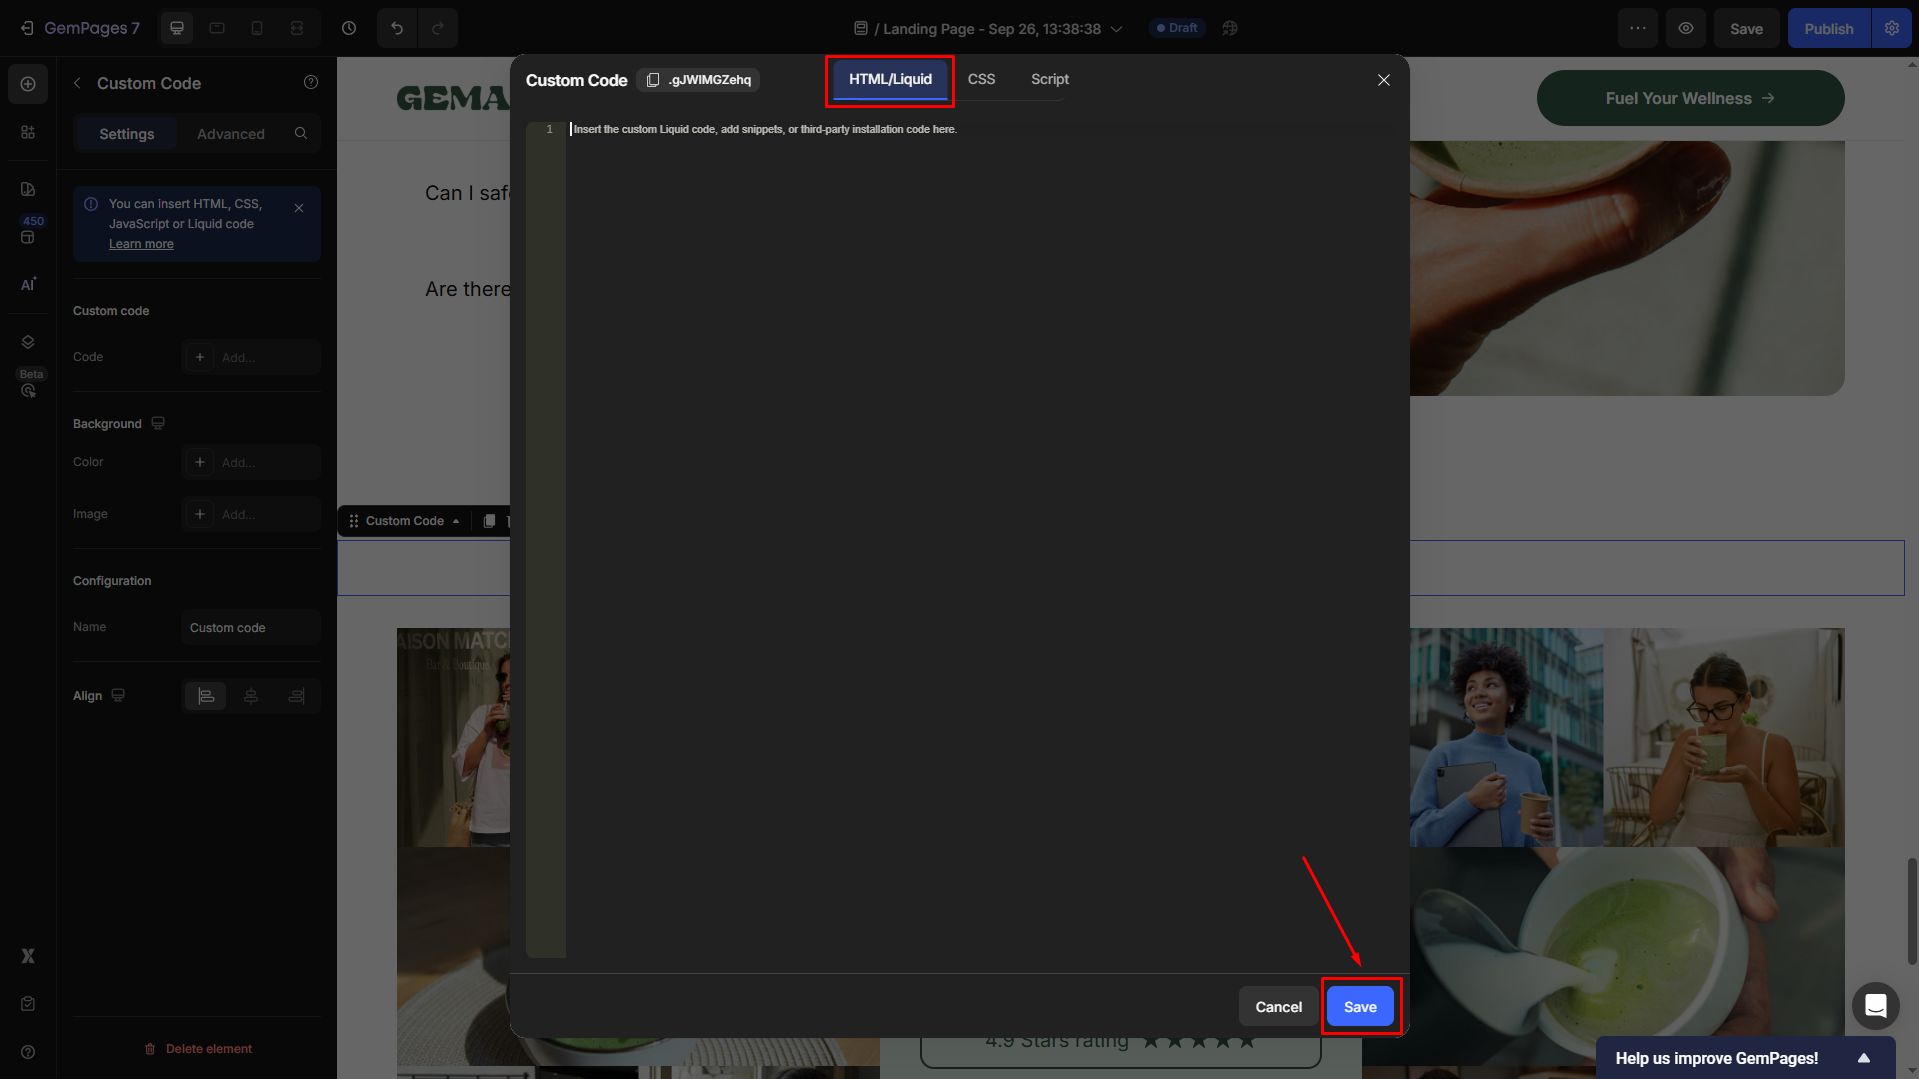Undo the last action
1919x1079 pixels.
click(x=397, y=28)
